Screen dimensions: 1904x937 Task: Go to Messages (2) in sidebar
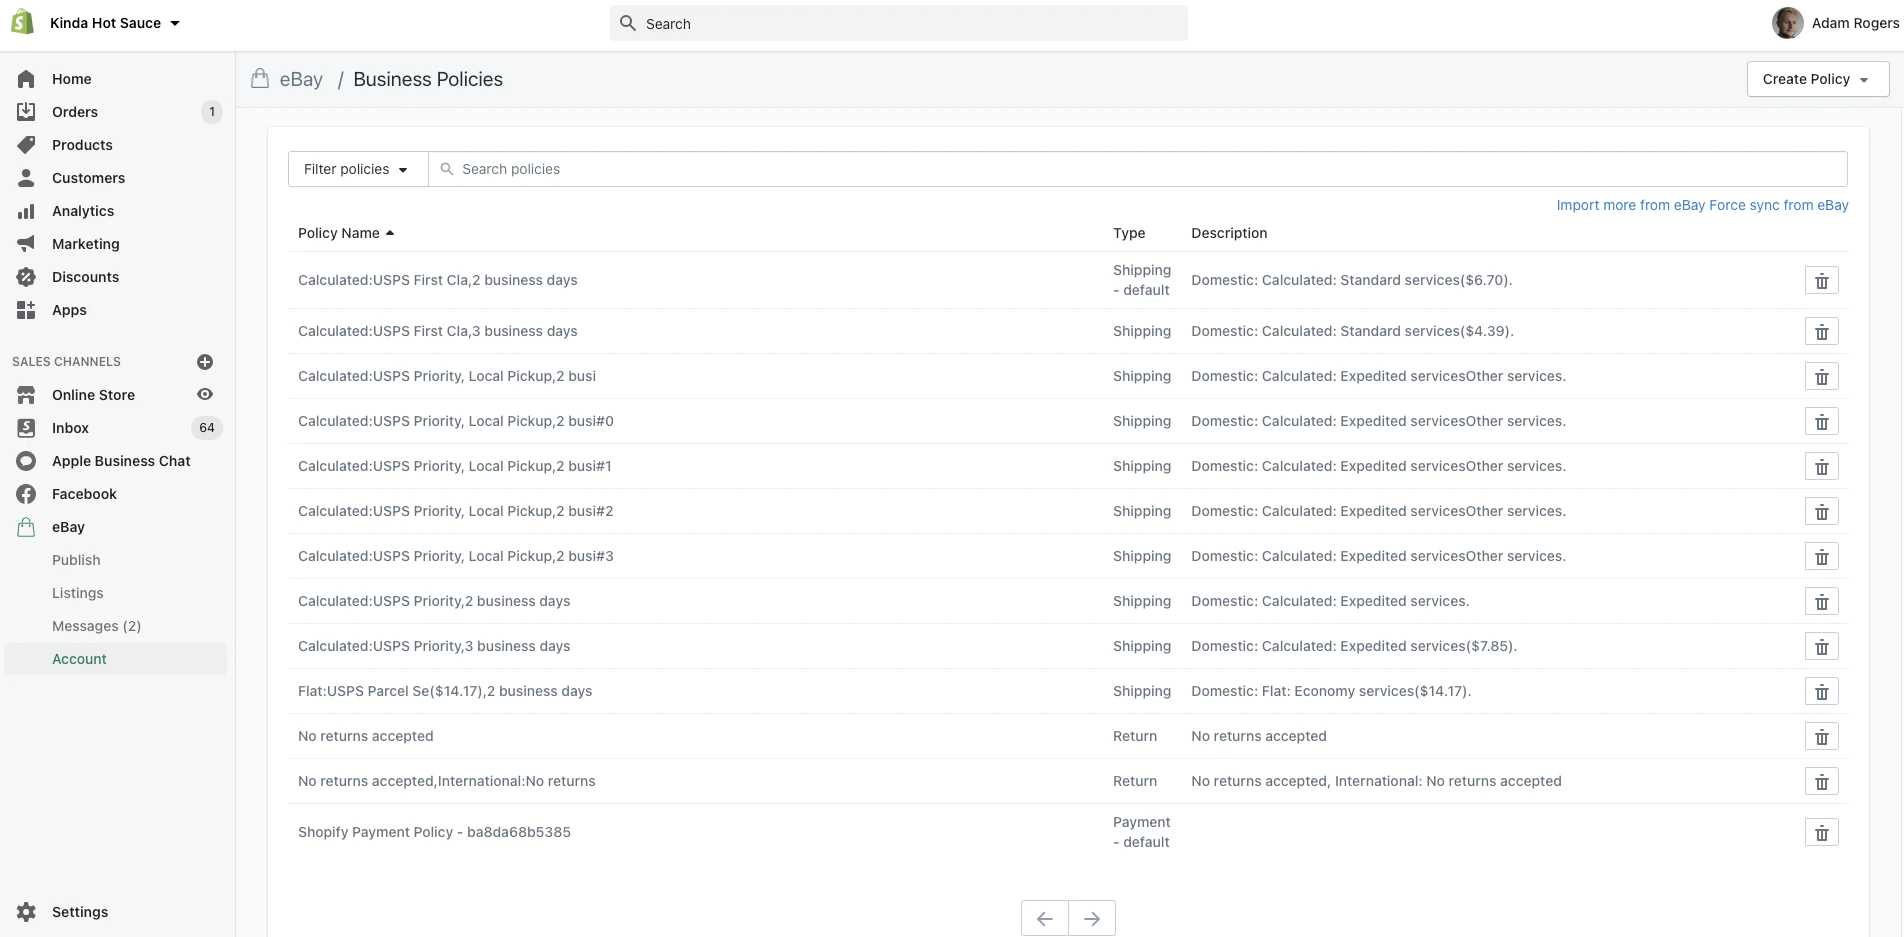coord(96,626)
